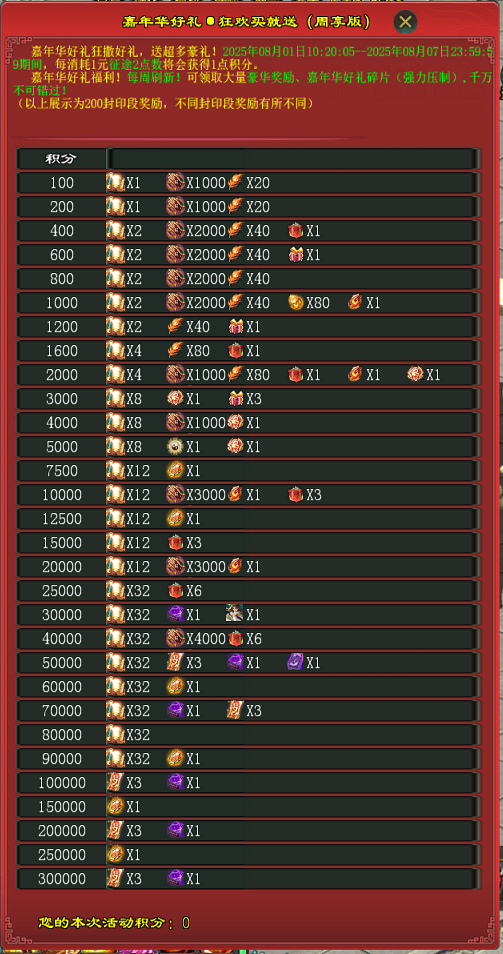Close the carnival gift event window
Viewport: 503px width, 954px height.
point(406,22)
